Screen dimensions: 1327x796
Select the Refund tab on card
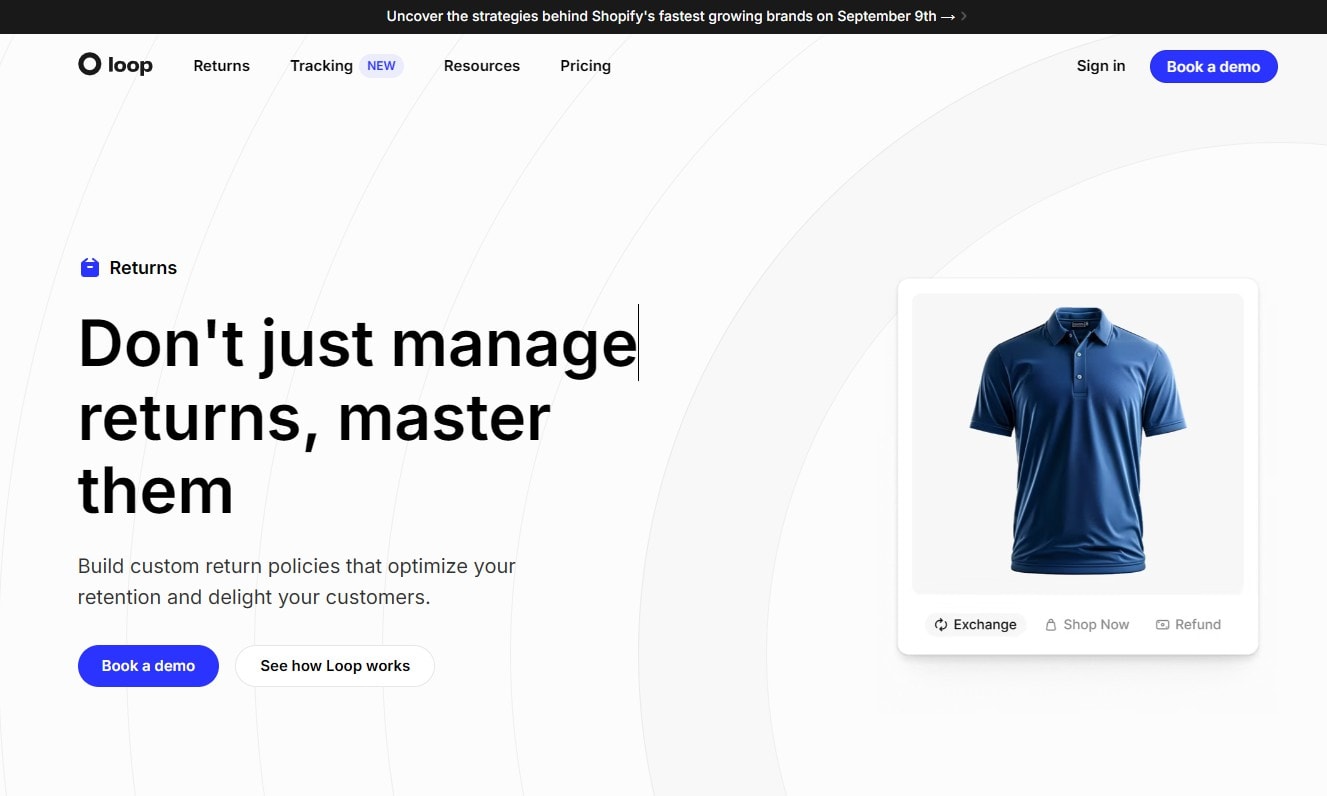pyautogui.click(x=1188, y=625)
